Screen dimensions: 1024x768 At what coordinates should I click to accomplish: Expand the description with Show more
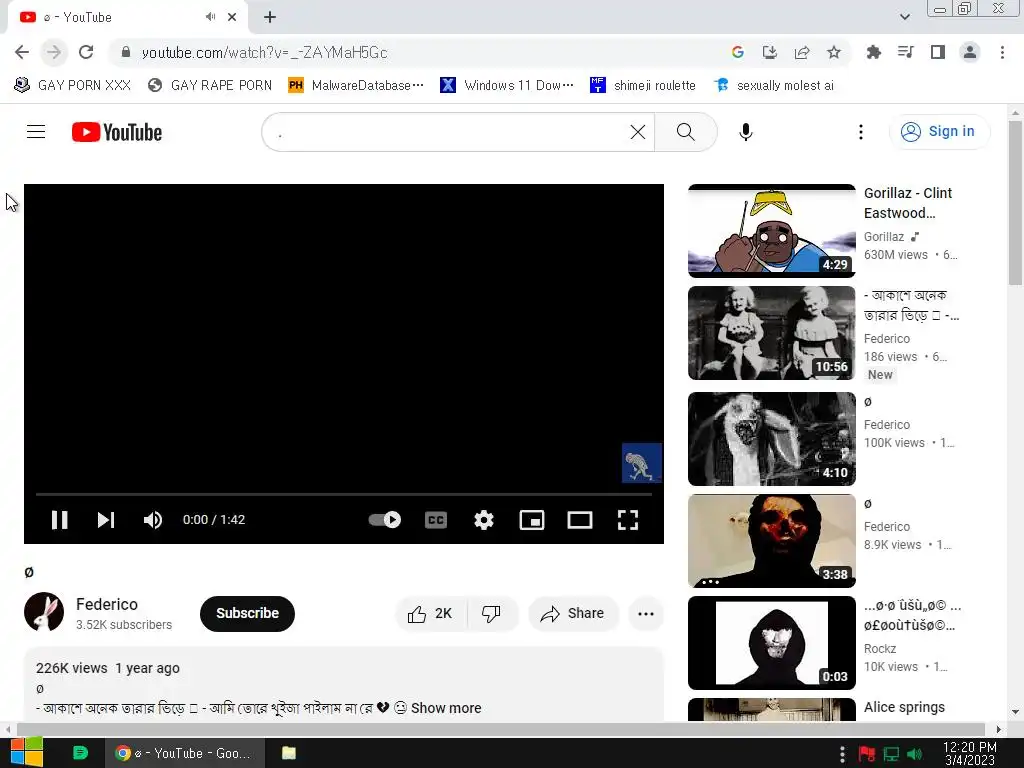[446, 708]
